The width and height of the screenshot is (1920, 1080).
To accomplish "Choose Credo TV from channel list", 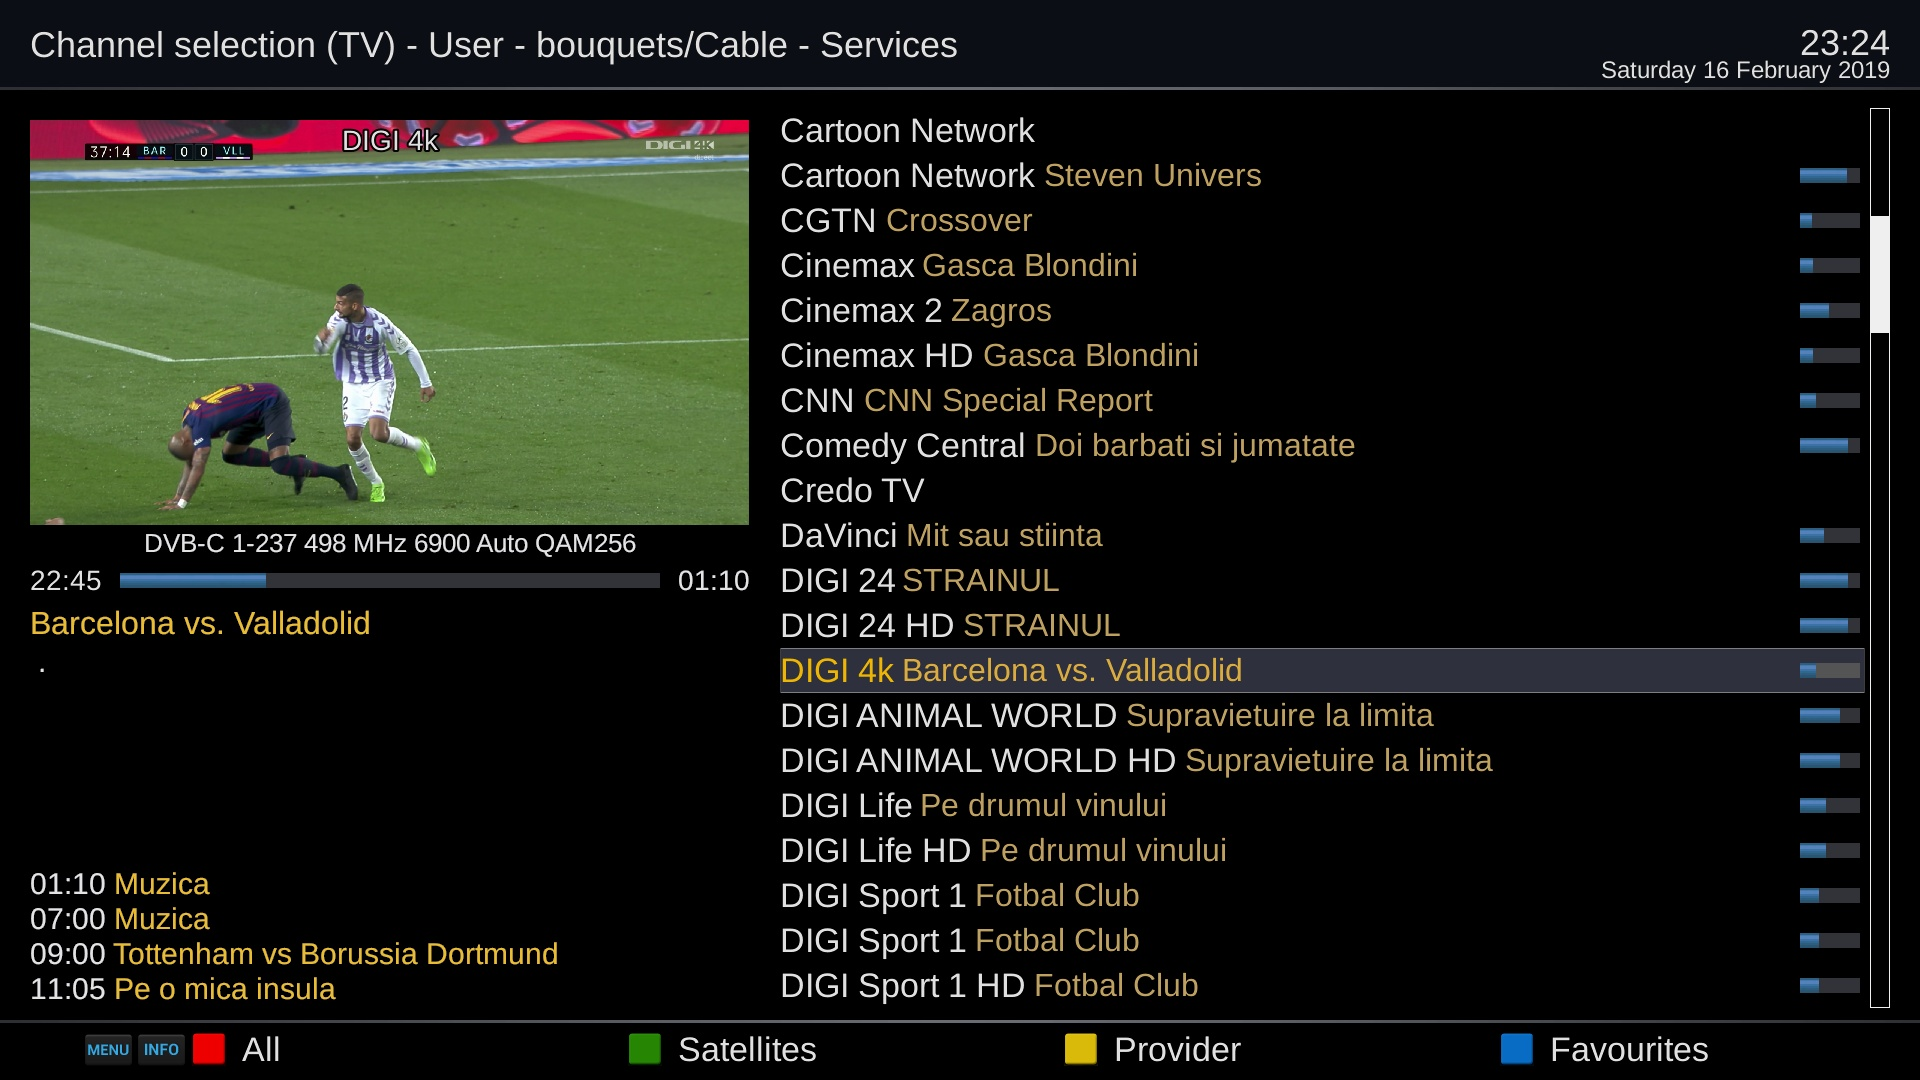I will pyautogui.click(x=852, y=491).
